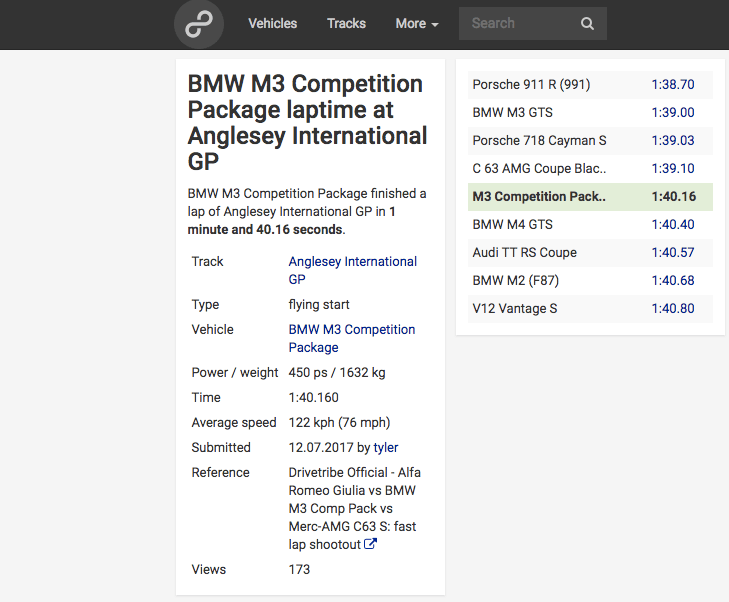Click the C 63 AMG Coupe Blac.. row name

coord(539,168)
